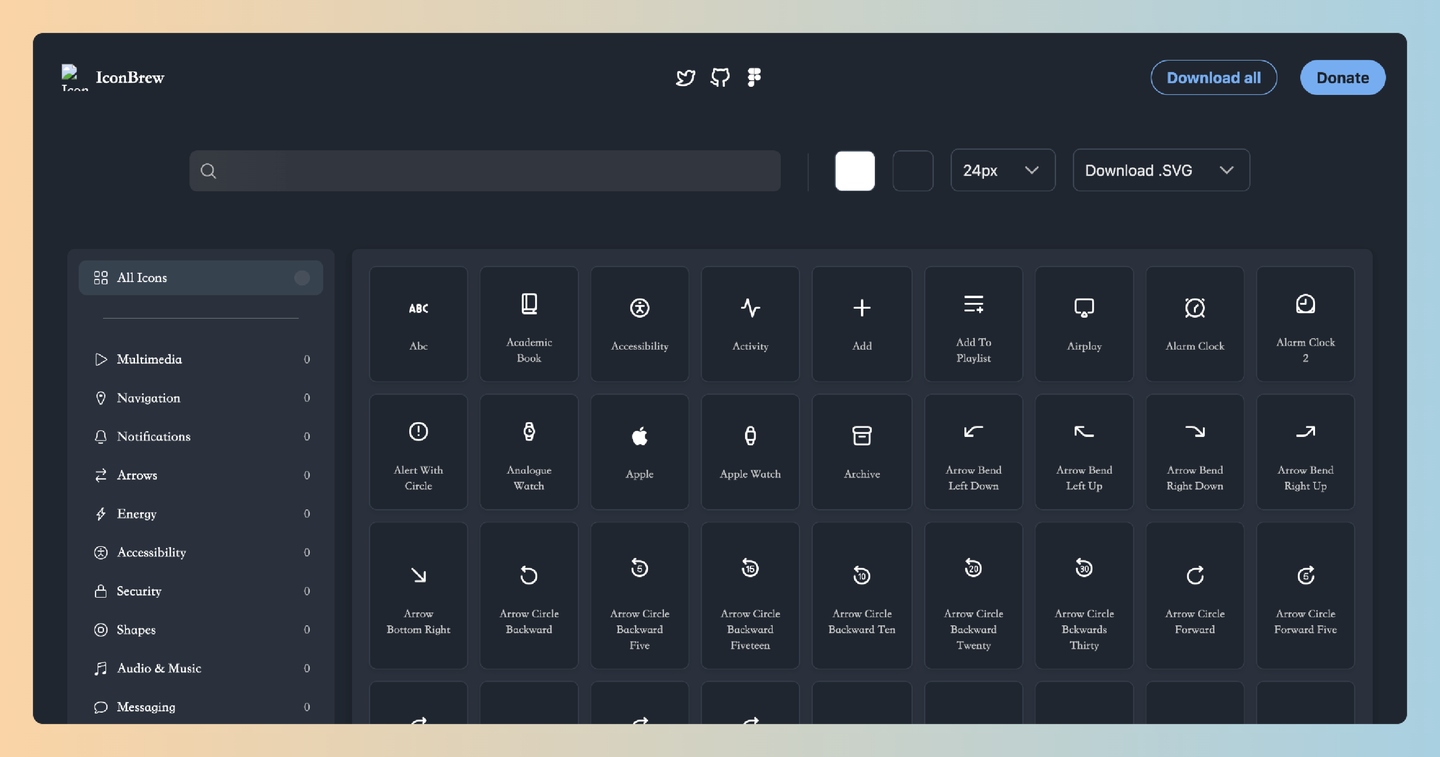Pick the white icon color swatch

855,170
